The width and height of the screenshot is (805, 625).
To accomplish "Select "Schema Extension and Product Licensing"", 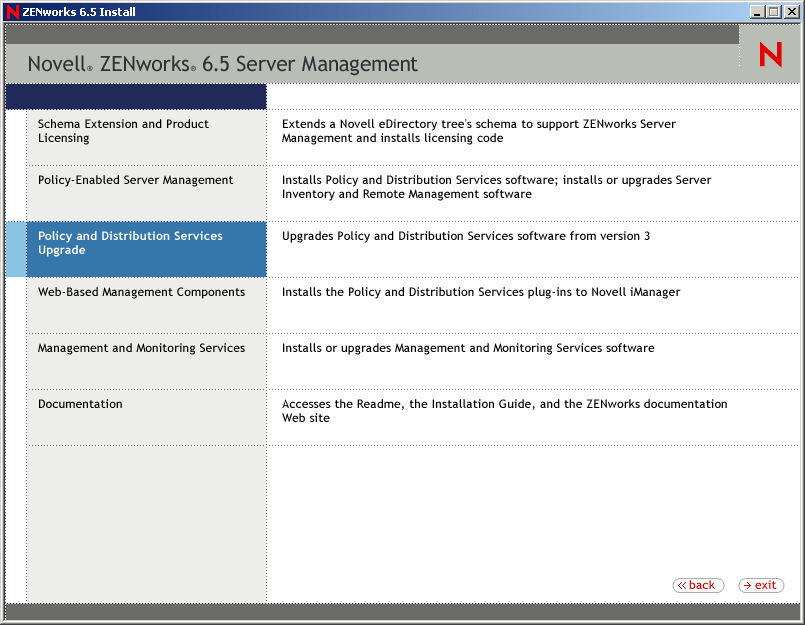I will pyautogui.click(x=123, y=130).
